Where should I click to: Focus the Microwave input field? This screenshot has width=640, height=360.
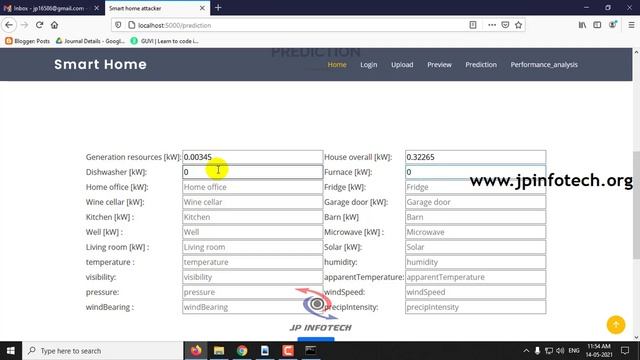click(475, 232)
